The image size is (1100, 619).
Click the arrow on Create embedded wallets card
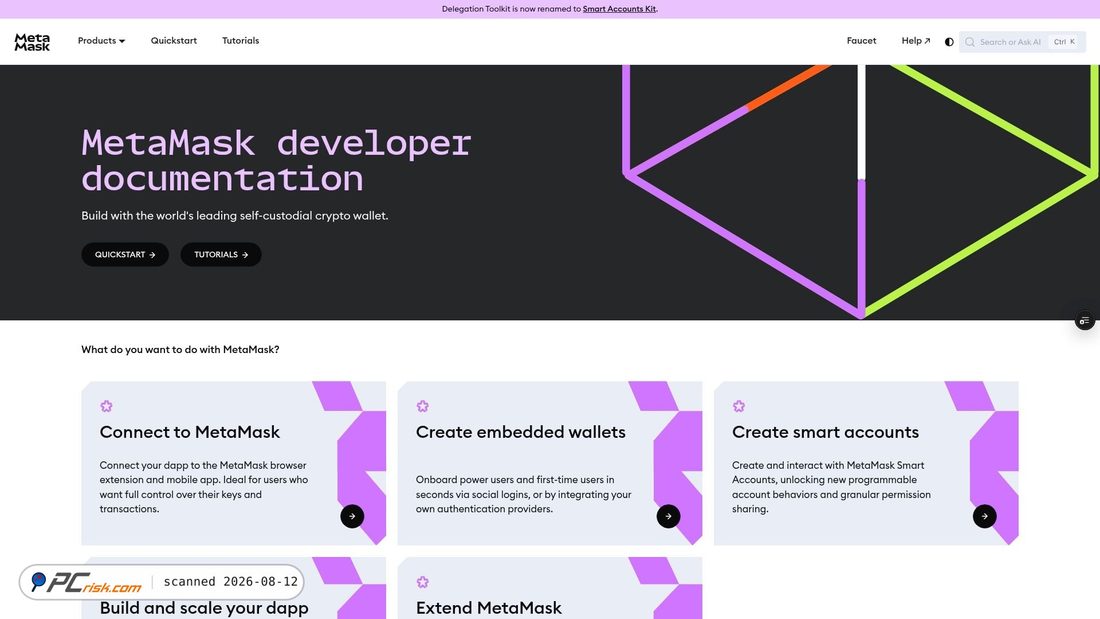click(x=669, y=516)
